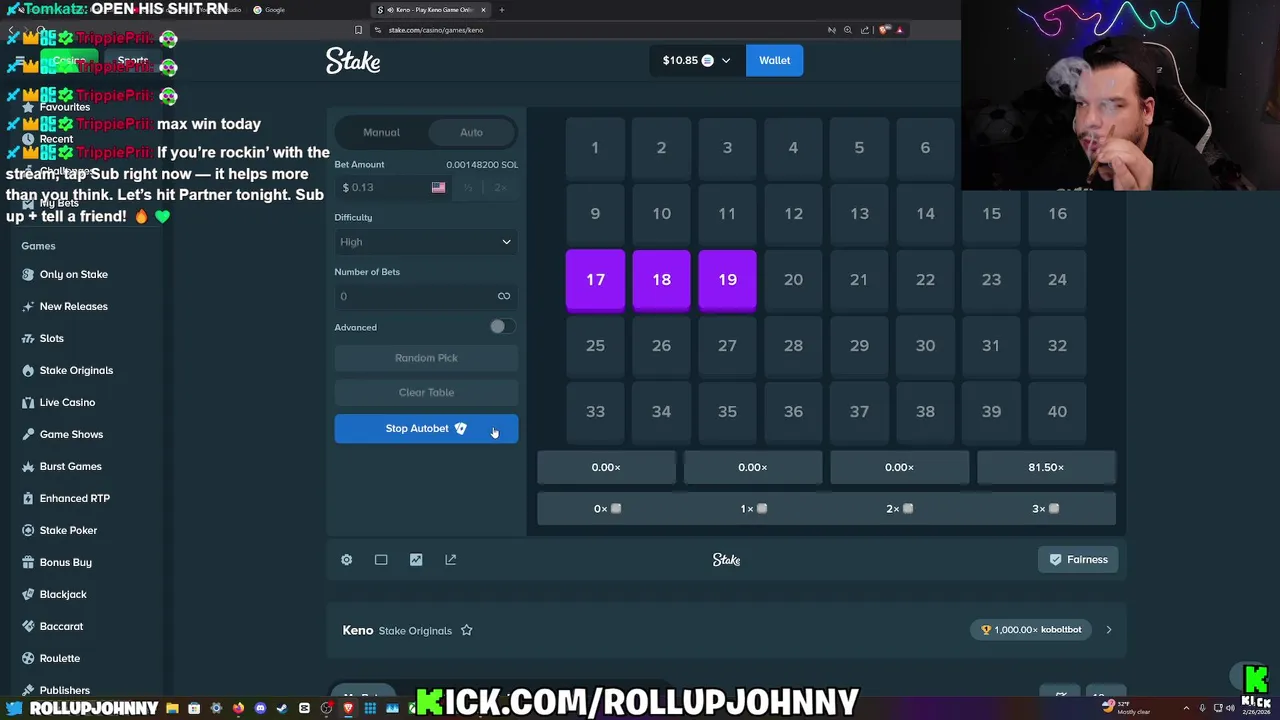This screenshot has height=720, width=1280.
Task: Click the US flag currency icon
Action: (x=438, y=187)
